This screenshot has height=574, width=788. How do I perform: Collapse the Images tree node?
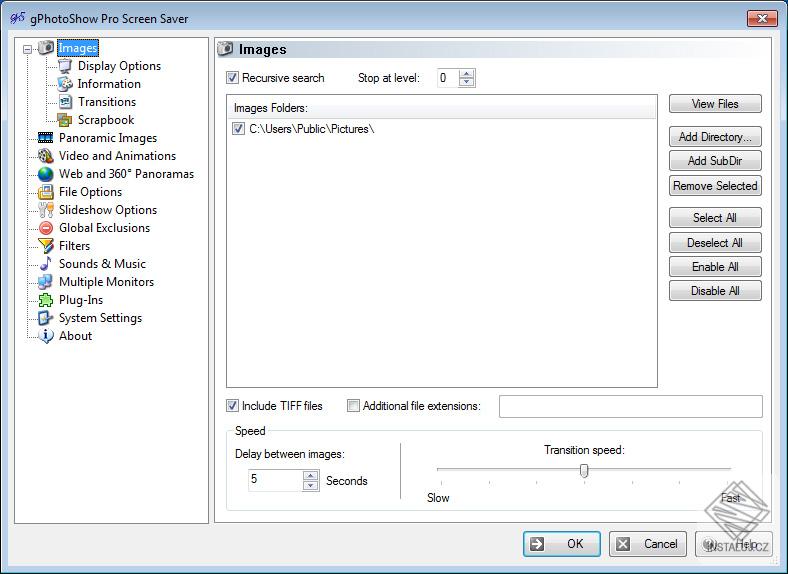28,49
